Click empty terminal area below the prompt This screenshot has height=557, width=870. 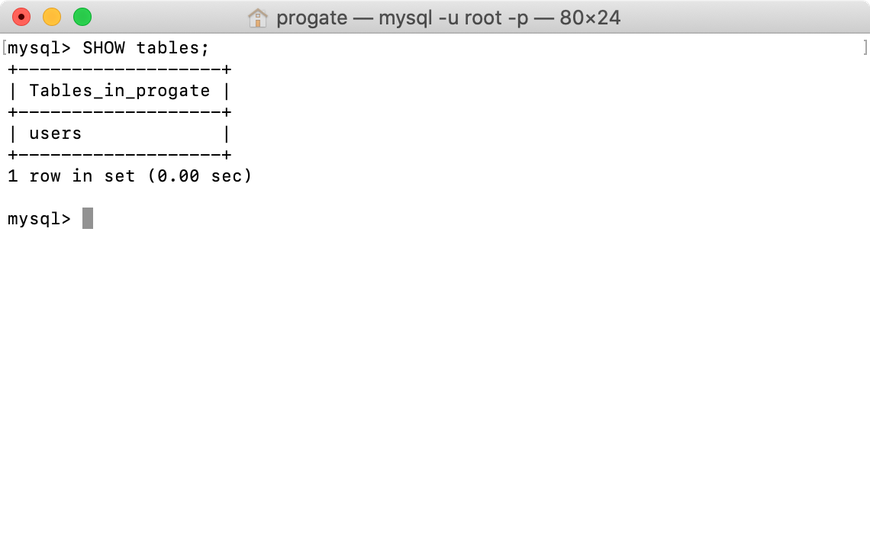435,388
